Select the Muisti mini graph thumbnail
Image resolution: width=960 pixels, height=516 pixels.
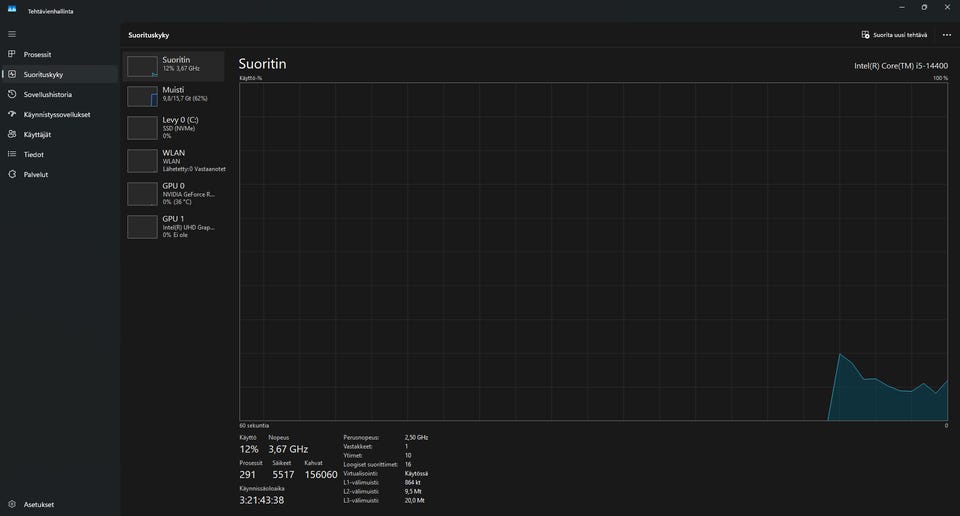142,96
